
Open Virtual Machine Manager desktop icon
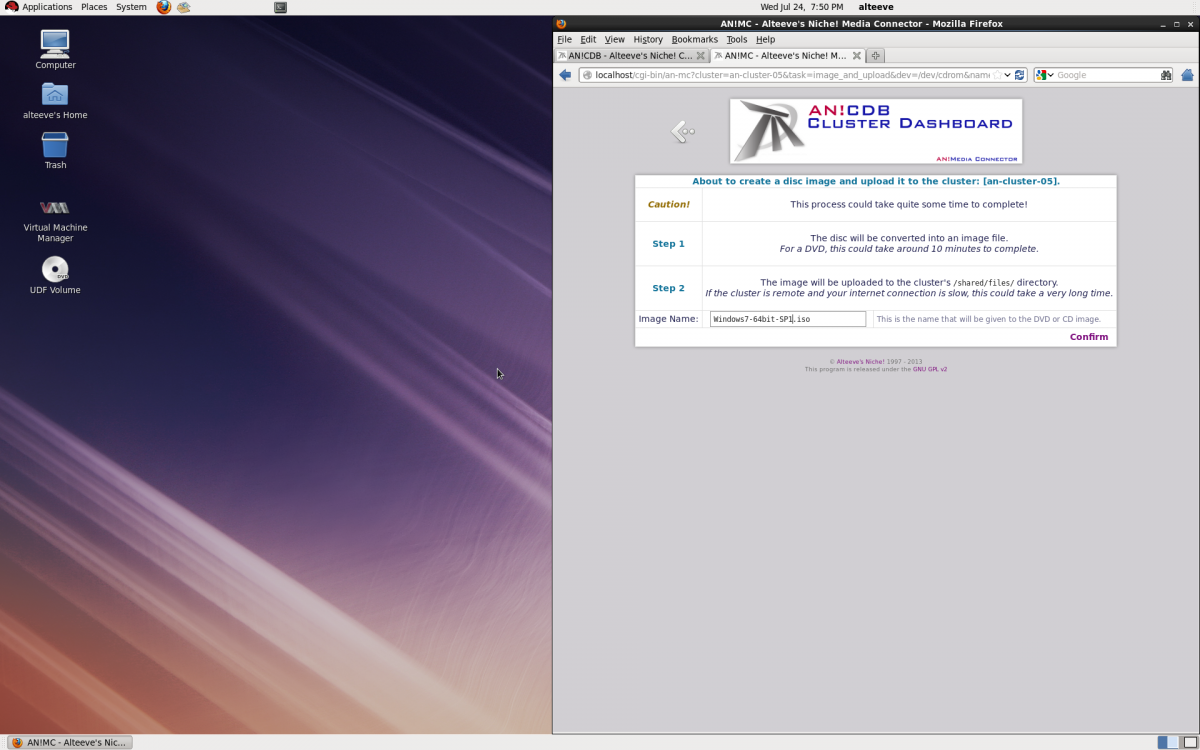pos(55,208)
